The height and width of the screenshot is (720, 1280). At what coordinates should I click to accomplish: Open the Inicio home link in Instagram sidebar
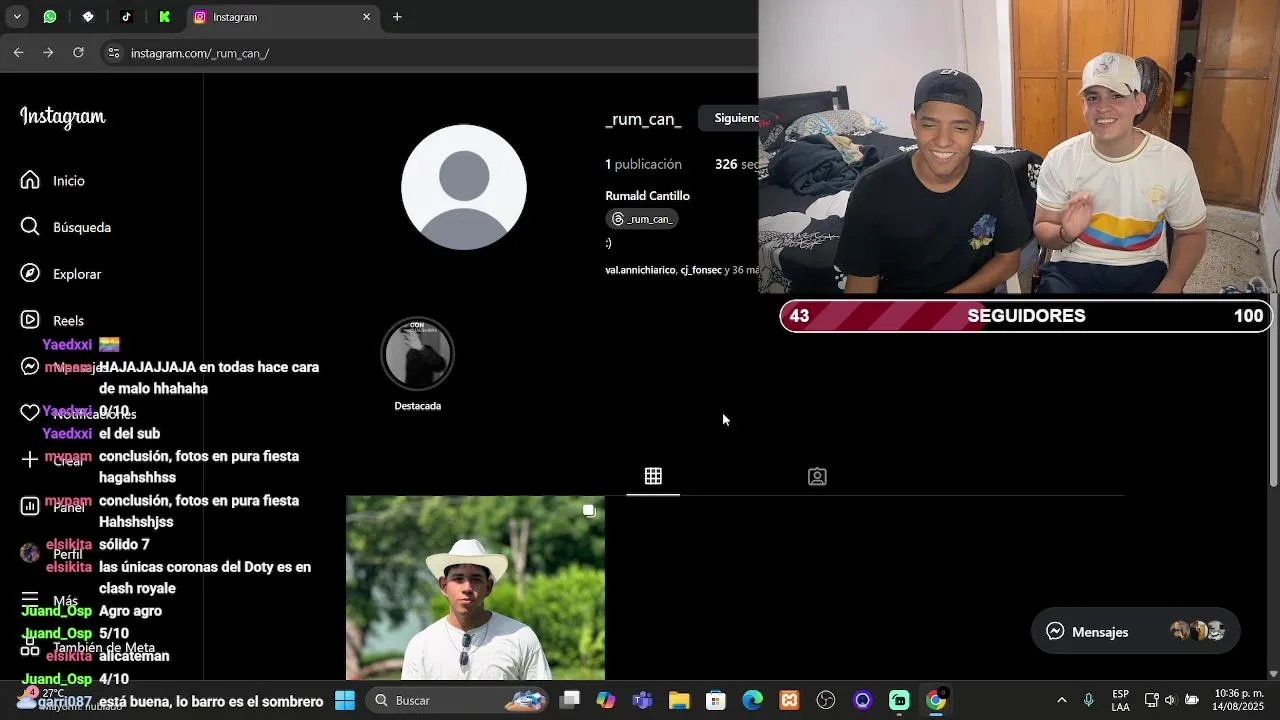click(54, 181)
